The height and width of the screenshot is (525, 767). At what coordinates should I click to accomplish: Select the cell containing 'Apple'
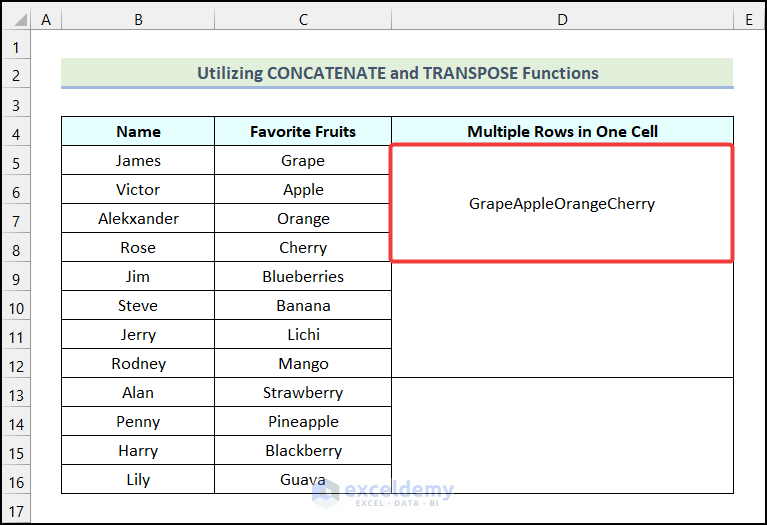click(303, 189)
